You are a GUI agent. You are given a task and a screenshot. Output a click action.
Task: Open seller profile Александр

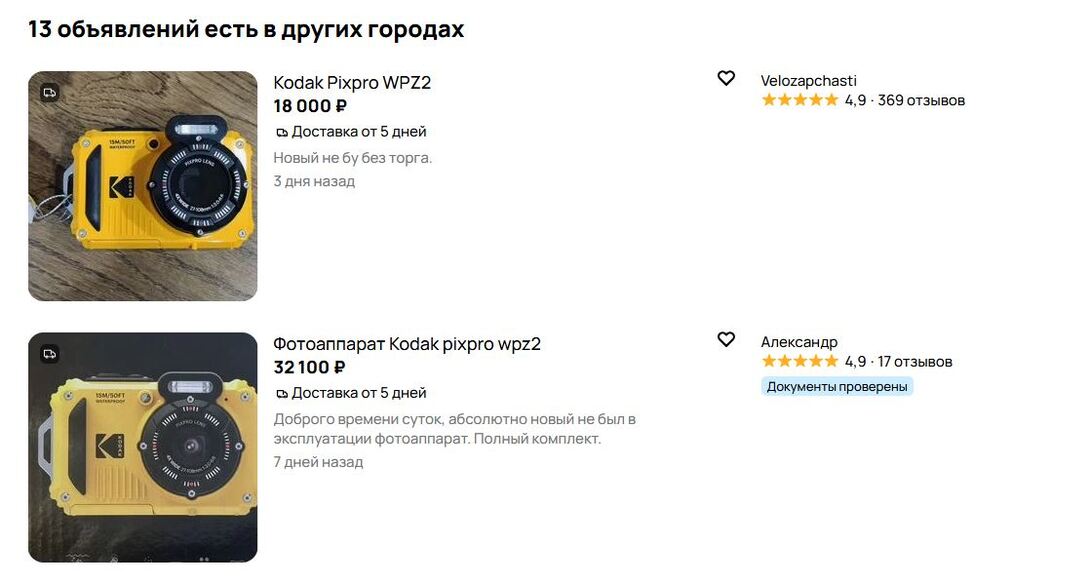pyautogui.click(x=799, y=342)
